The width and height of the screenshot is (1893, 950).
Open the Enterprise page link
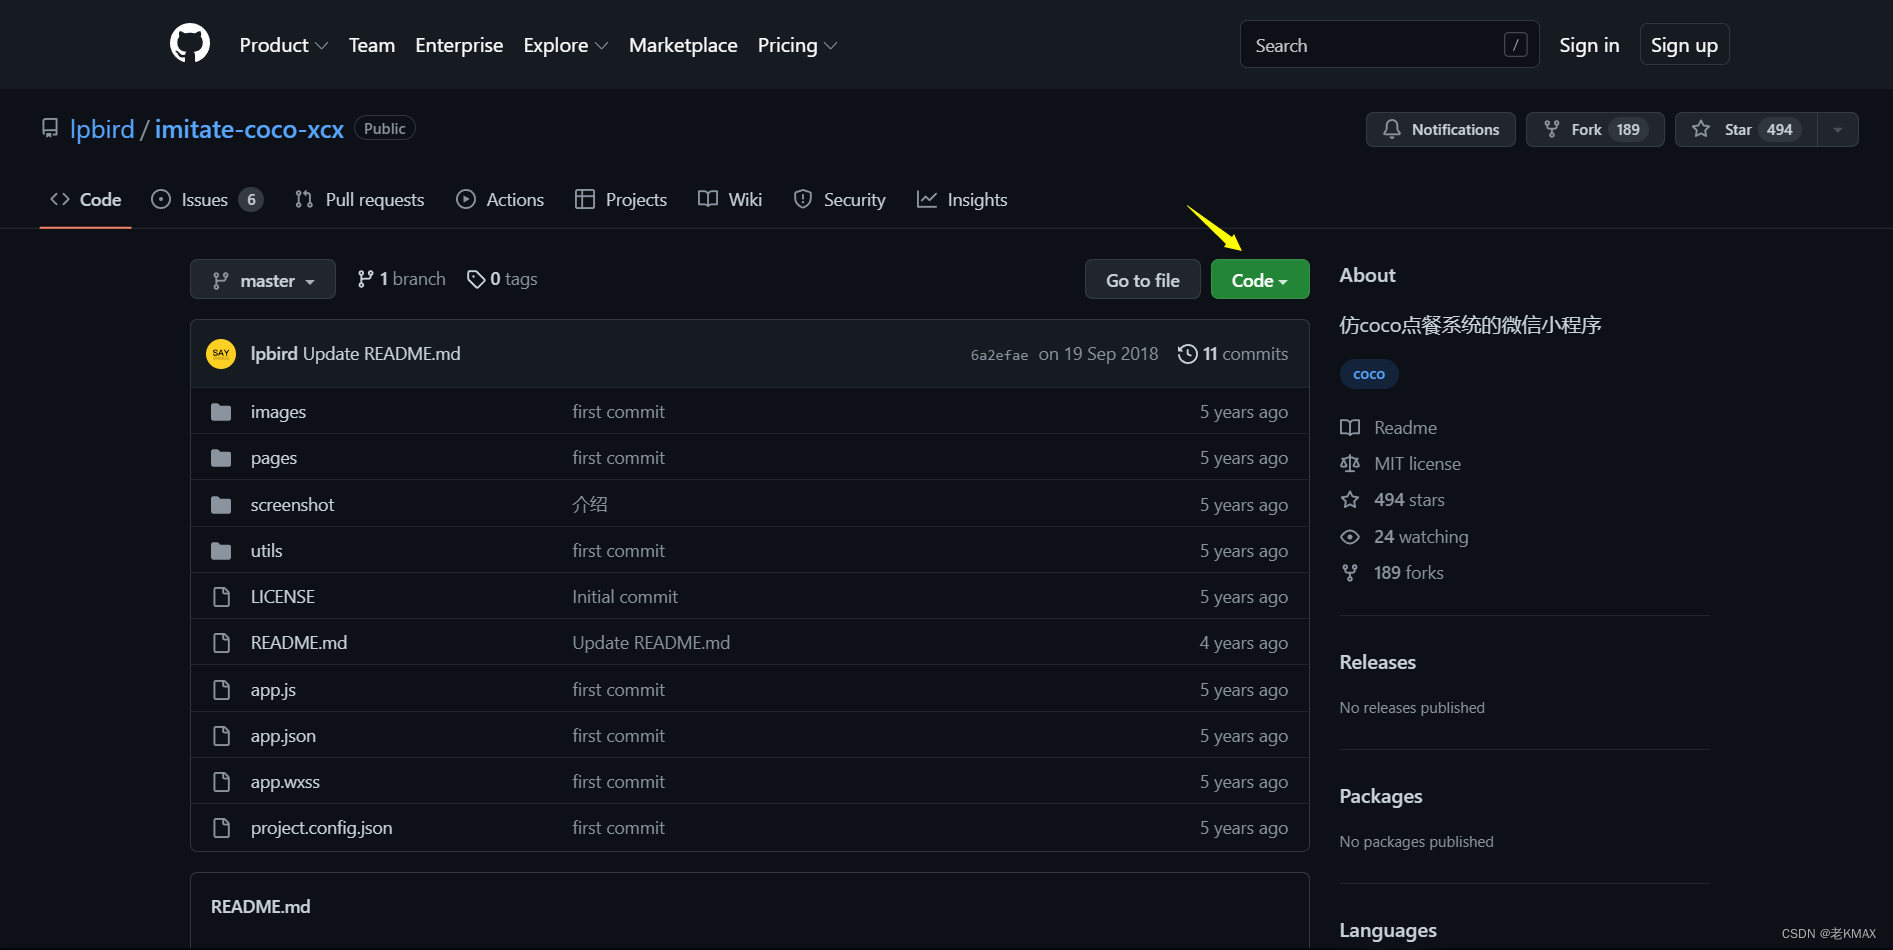point(459,45)
